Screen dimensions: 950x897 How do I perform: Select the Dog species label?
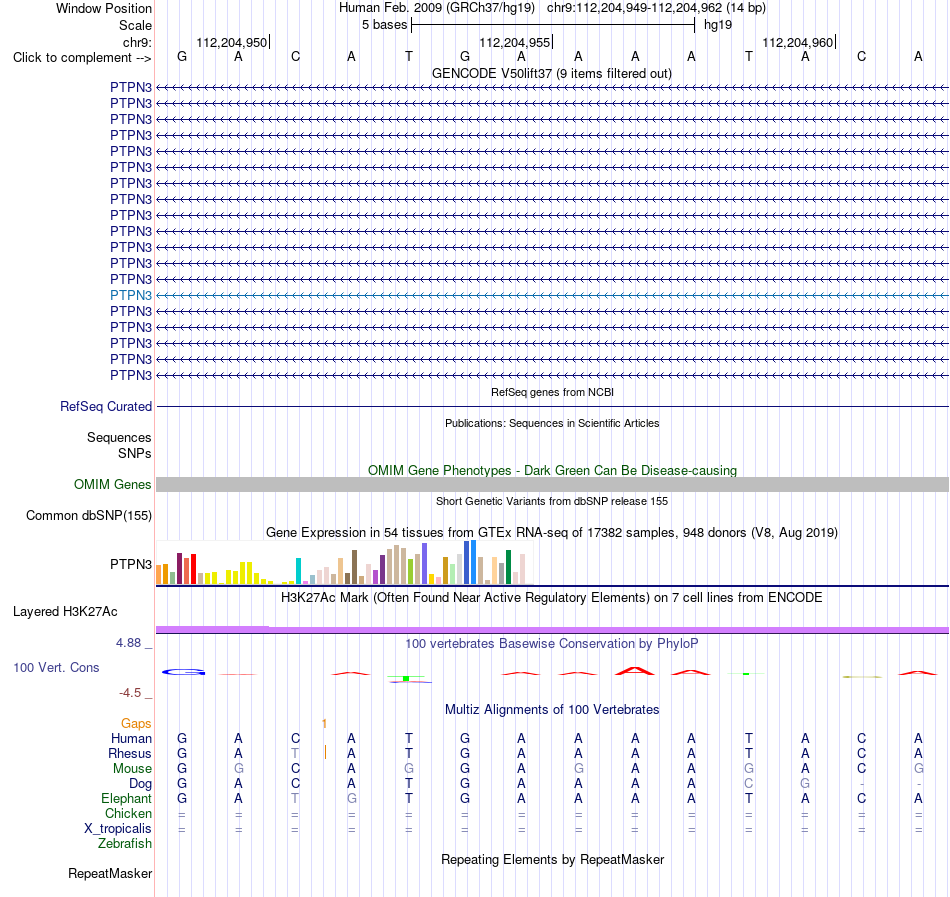click(140, 784)
